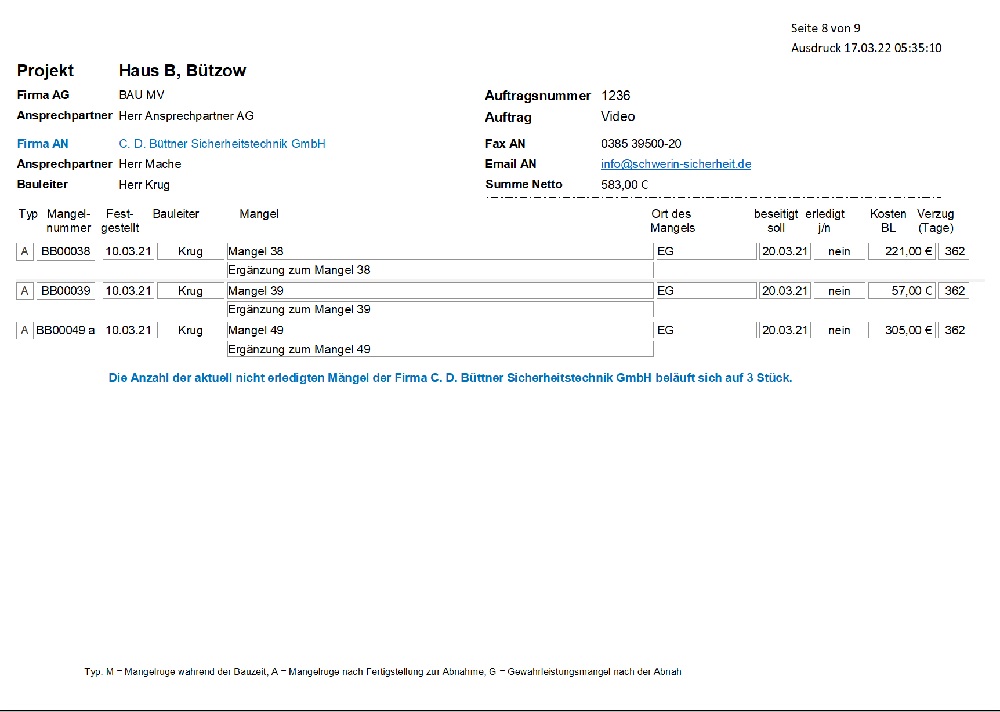Viewport: 1000px width, 712px height.
Task: Select the Mangel 49 description field
Action: 438,330
